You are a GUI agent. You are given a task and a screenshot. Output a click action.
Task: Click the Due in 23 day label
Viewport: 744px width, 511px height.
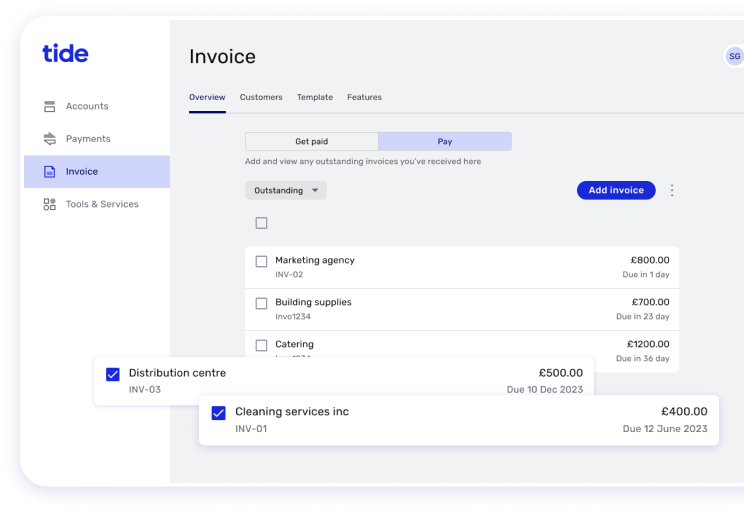643,316
